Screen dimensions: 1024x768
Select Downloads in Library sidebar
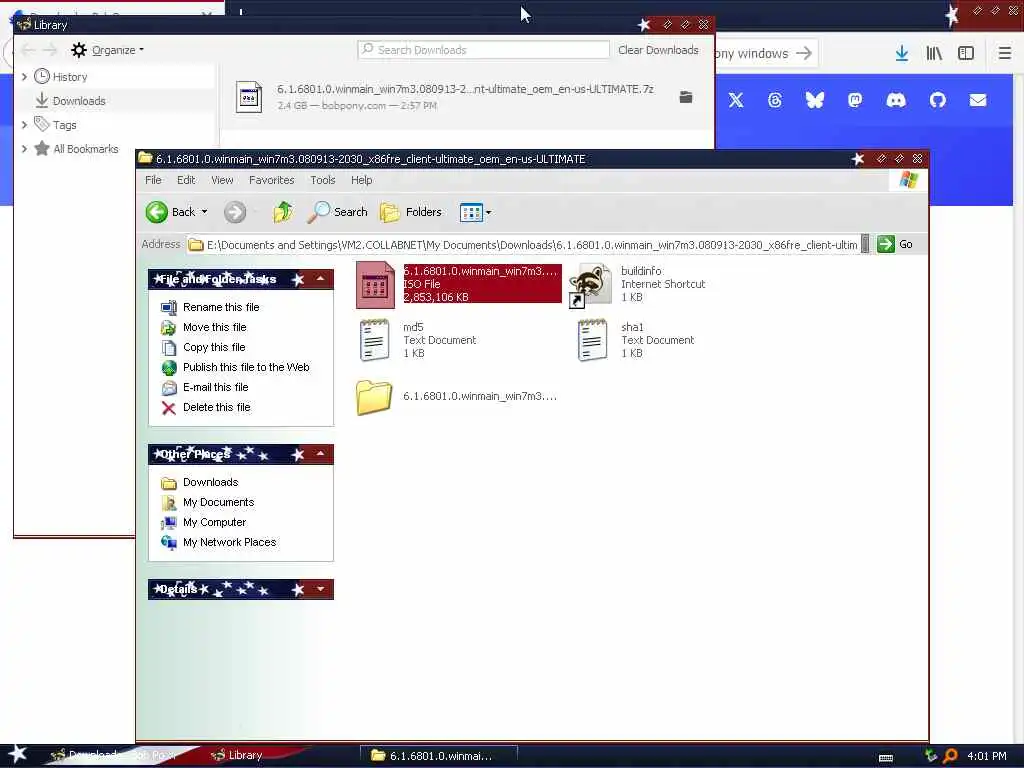coord(79,101)
